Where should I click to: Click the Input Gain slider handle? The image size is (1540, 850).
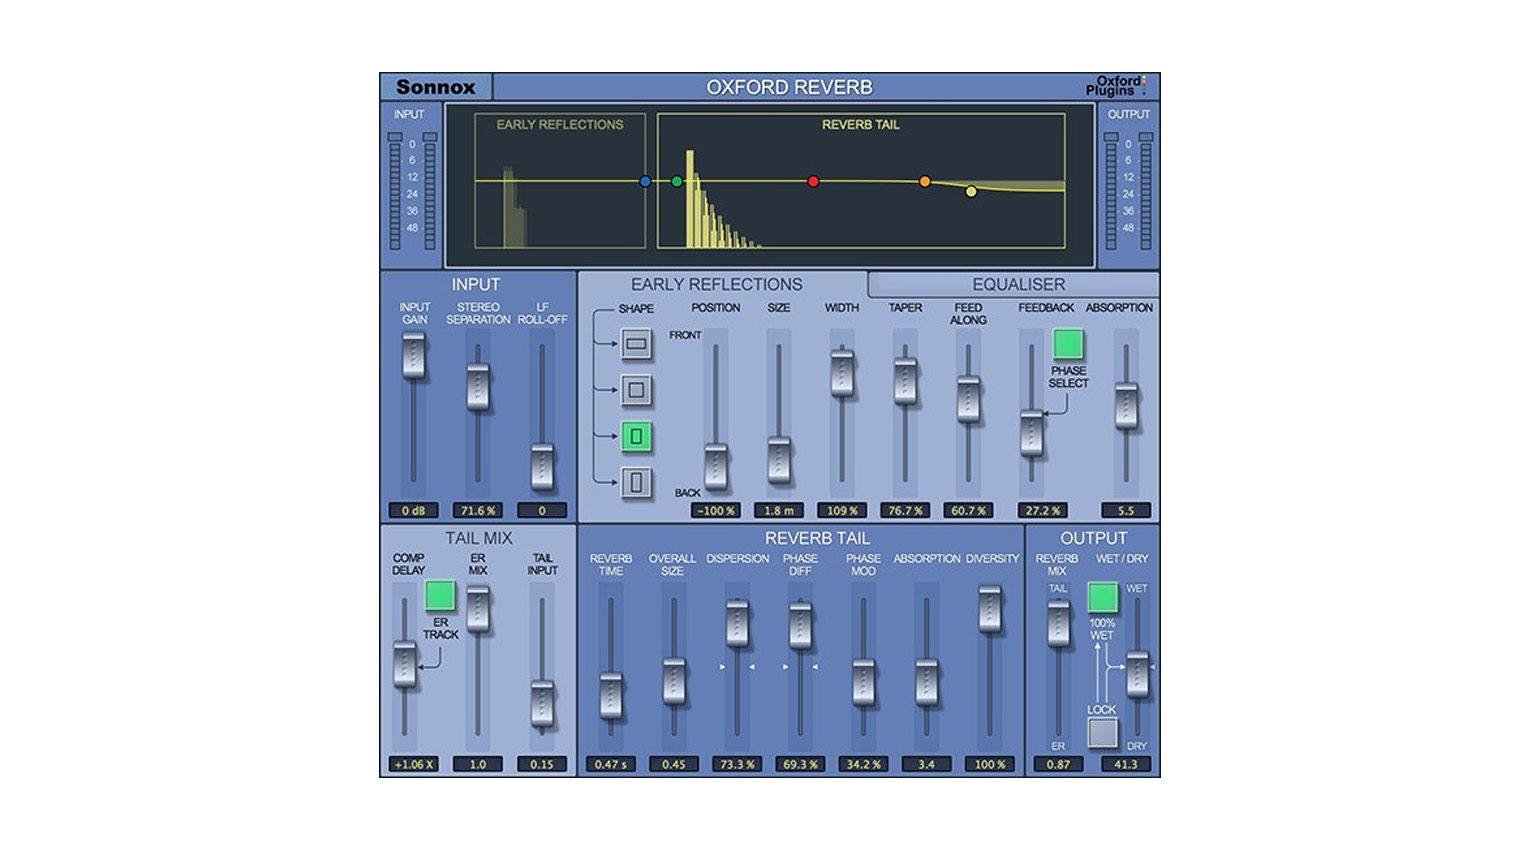pyautogui.click(x=414, y=357)
